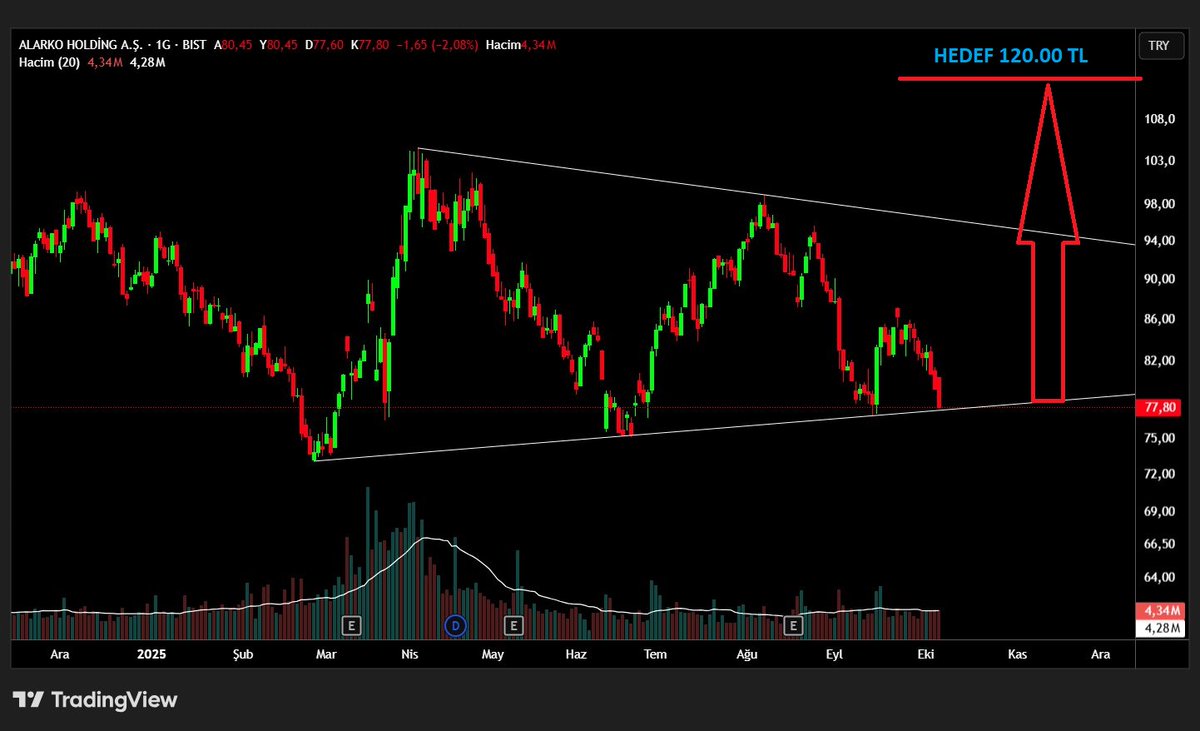Click the D77,60 low value
Screen dimensions: 1200x731
pos(325,45)
